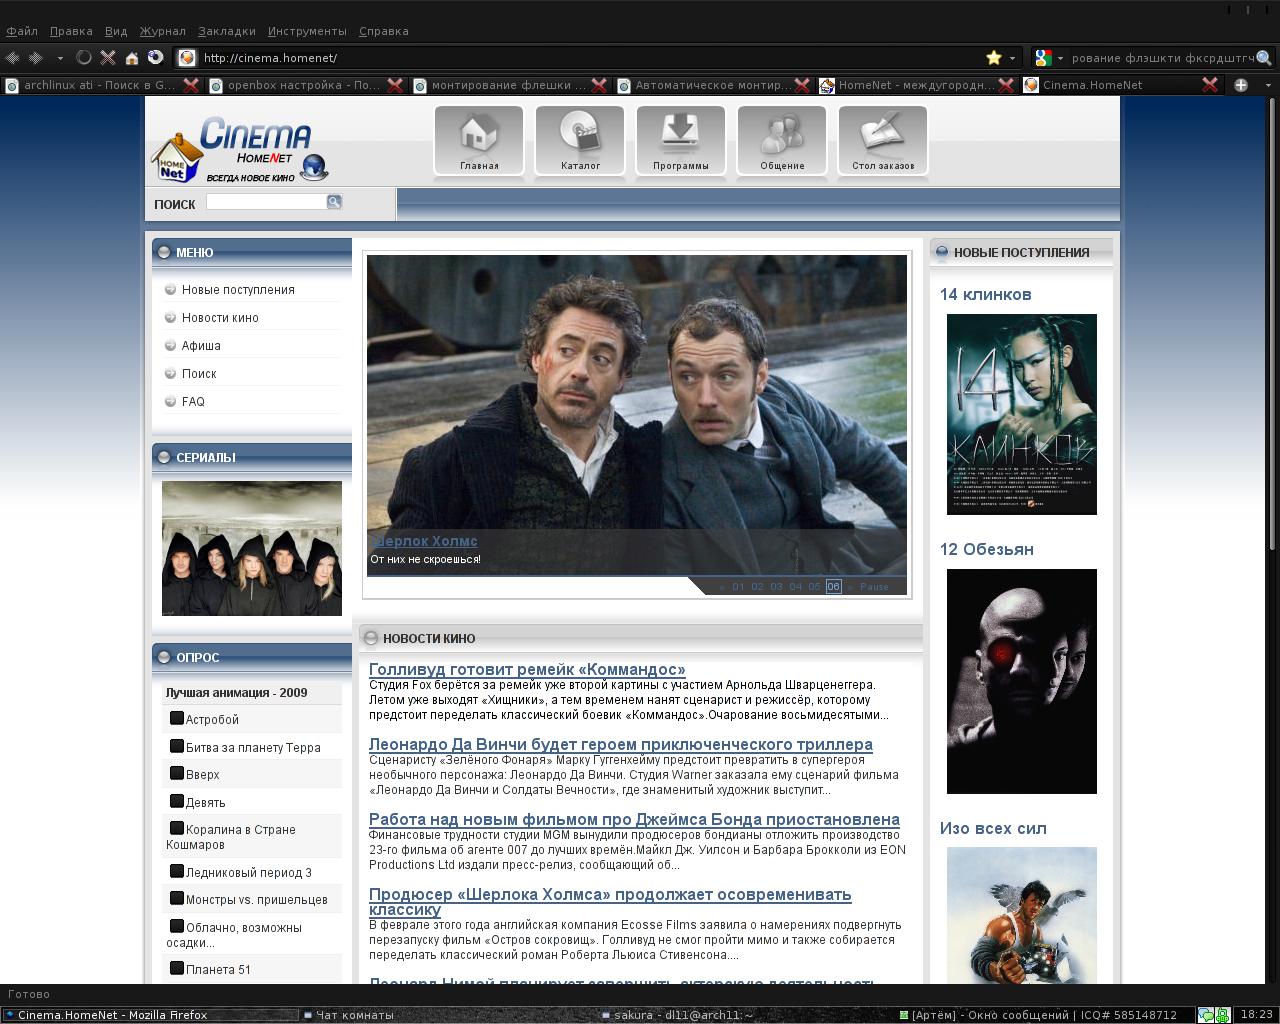Vote for Битва за планету Терра
Viewport: 1280px width, 1024px height.
(x=177, y=746)
